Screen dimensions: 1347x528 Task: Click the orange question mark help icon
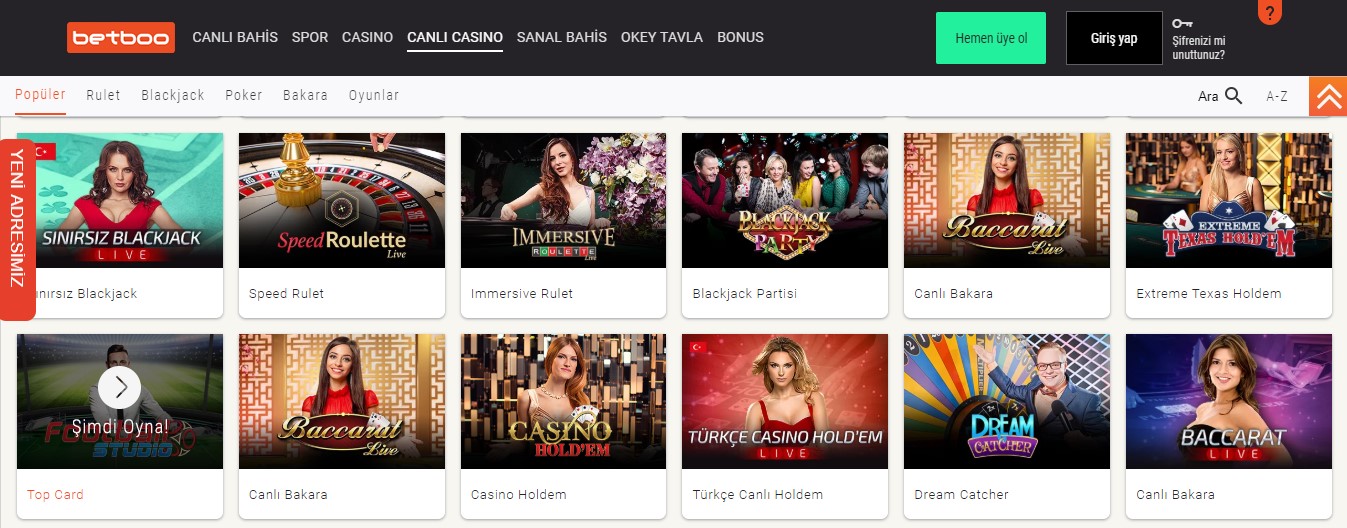[1270, 13]
